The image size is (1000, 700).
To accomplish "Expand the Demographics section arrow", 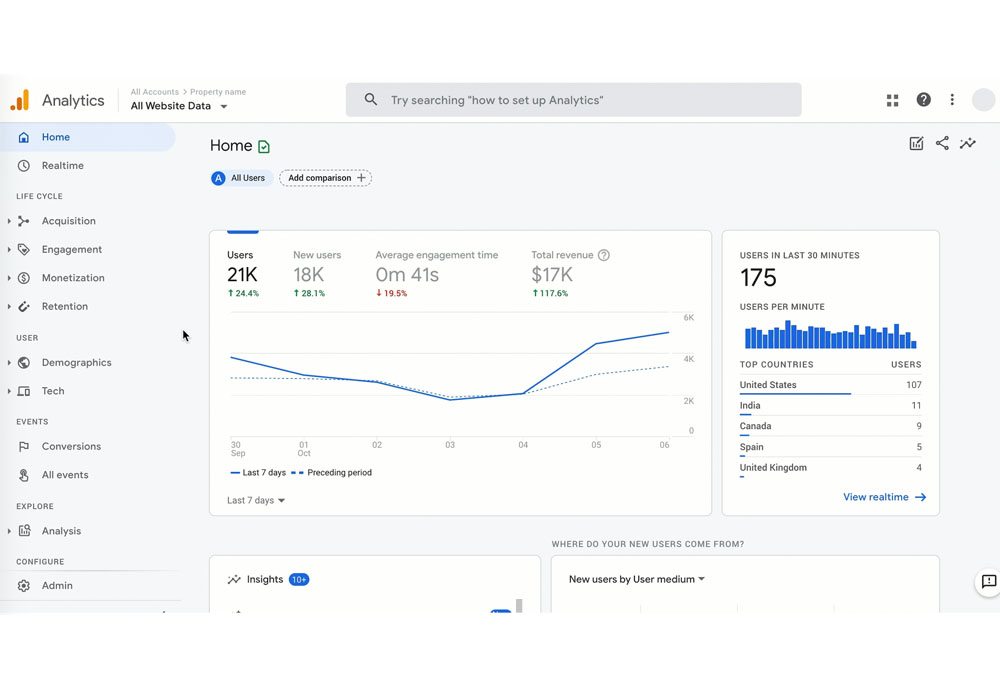I will click(x=9, y=363).
